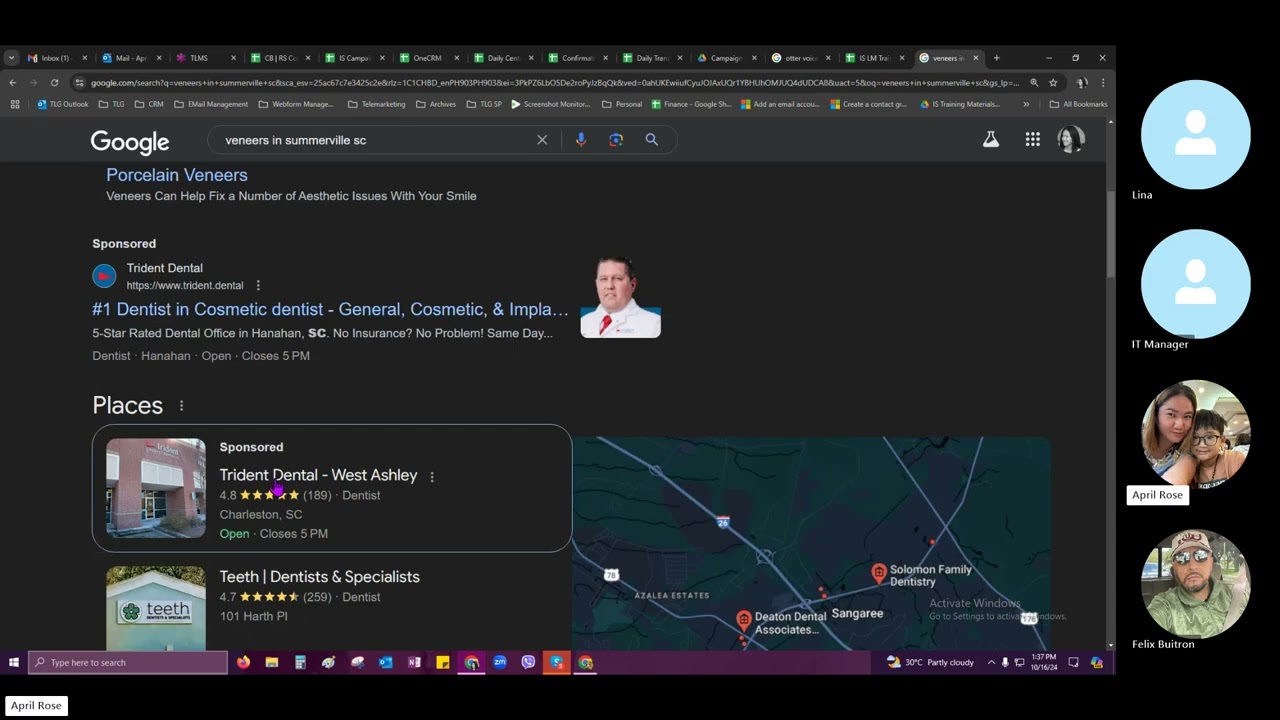The height and width of the screenshot is (720, 1280).
Task: Click the Chrome address bar URL
Action: tap(555, 83)
